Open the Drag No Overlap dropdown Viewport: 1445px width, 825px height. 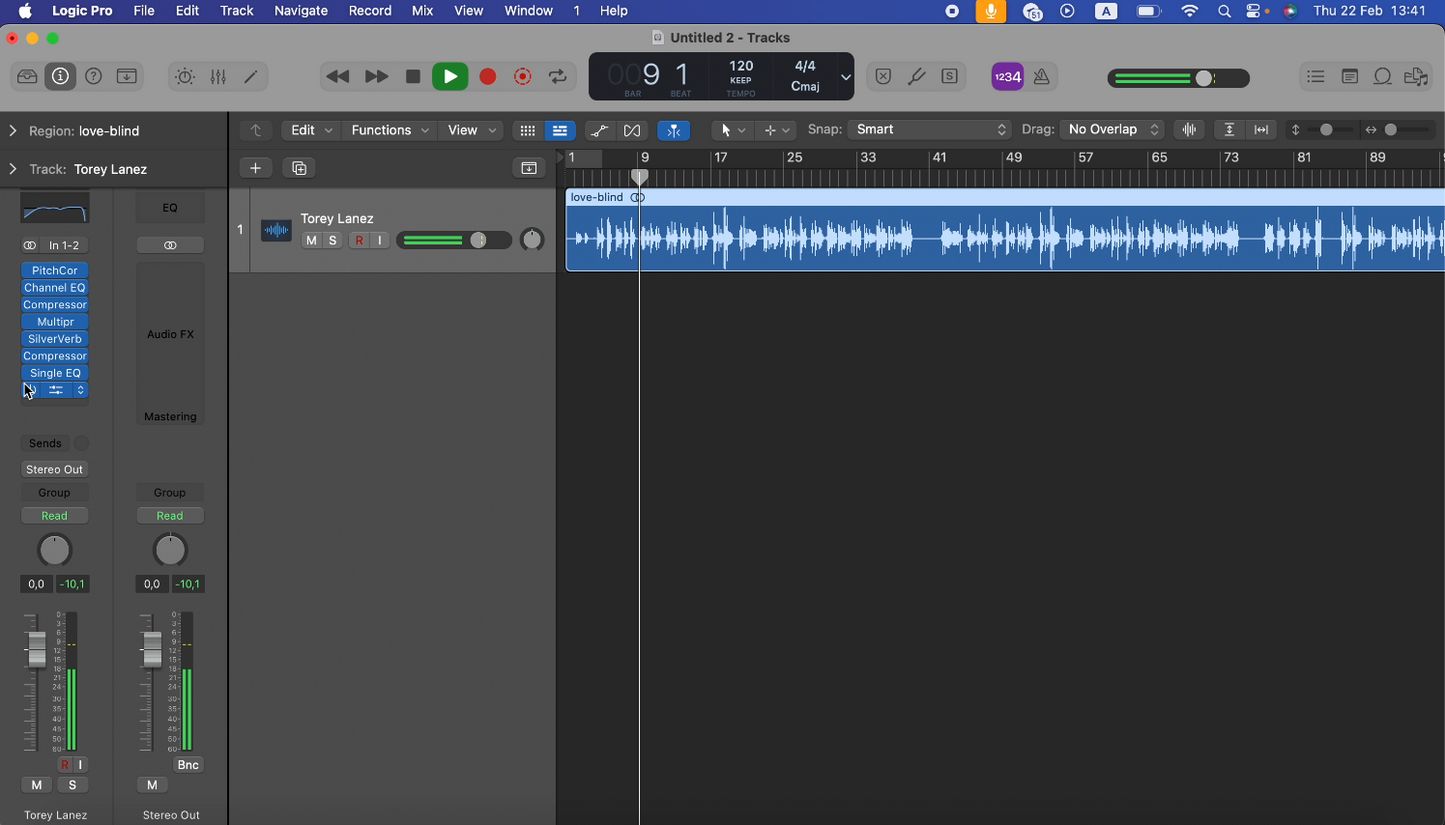click(x=1113, y=130)
